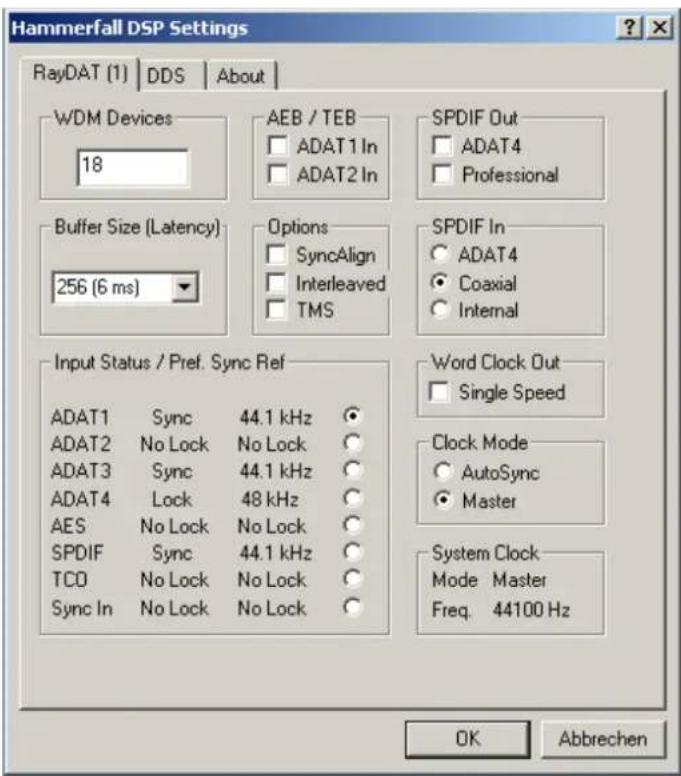Check ADAT4 under SPDIF Out
The image size is (681, 776).
(x=441, y=146)
